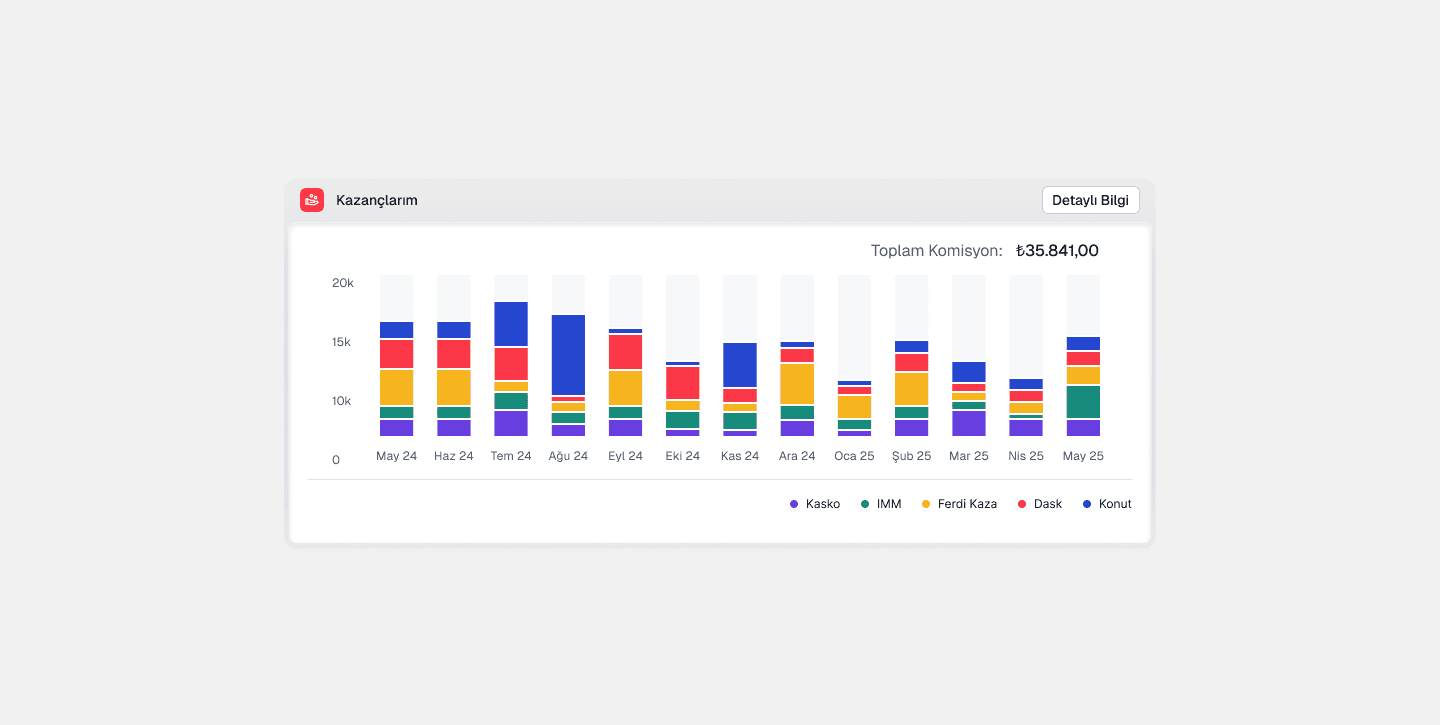1440x725 pixels.
Task: Toggle the IMM legend entry
Action: 881,504
